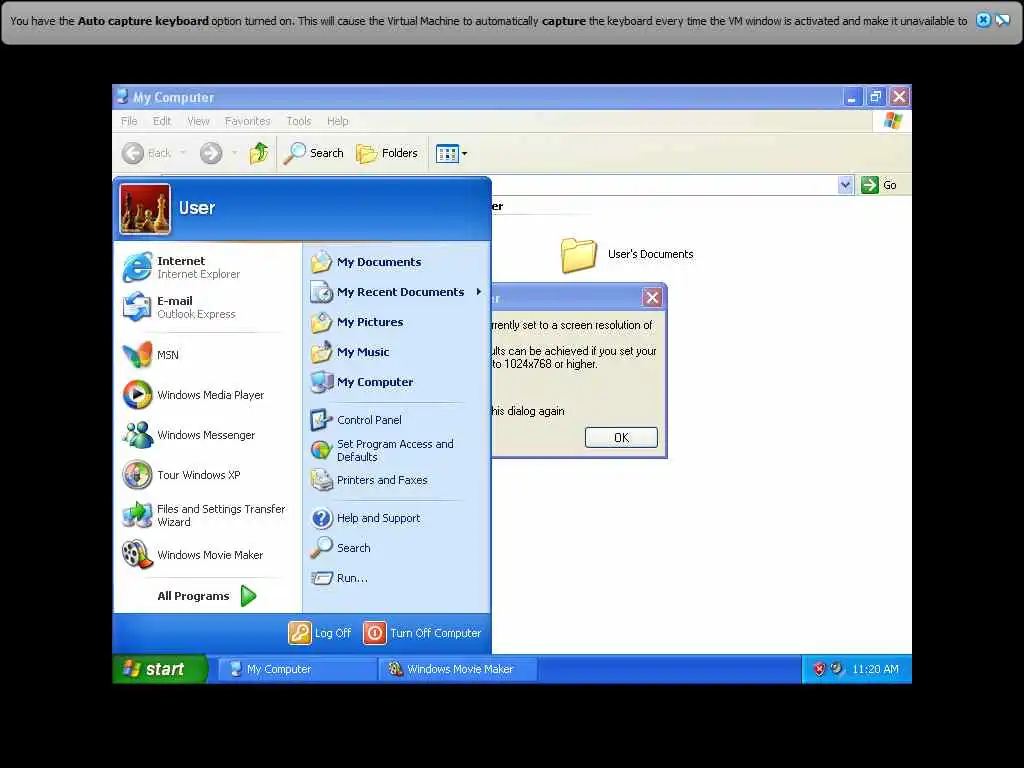Open the Edit menu
Screen dimensions: 1024x768
[x=161, y=121]
